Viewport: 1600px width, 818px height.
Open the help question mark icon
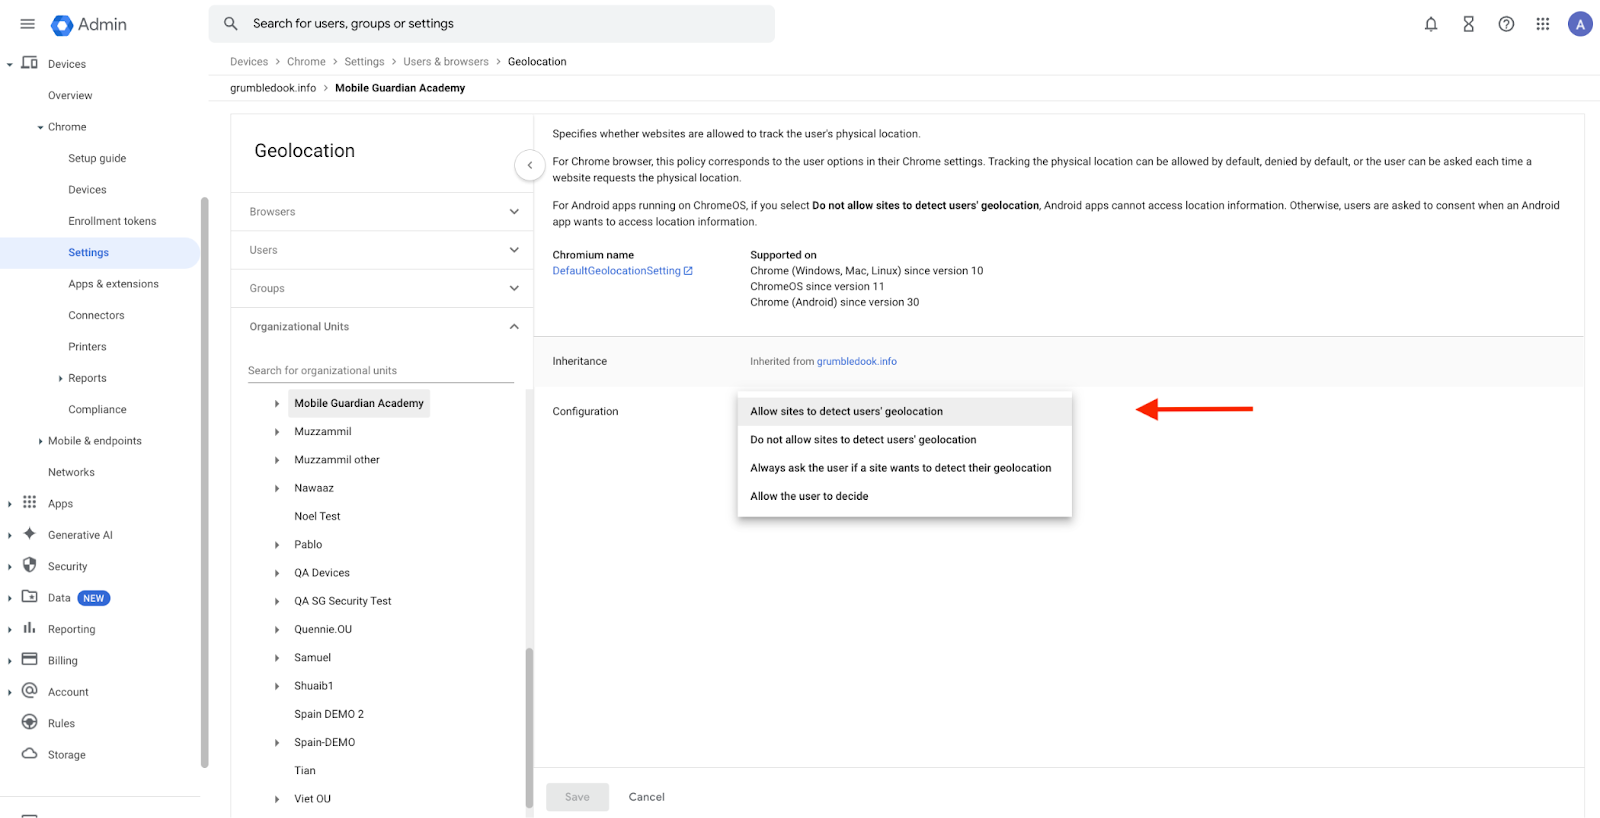pyautogui.click(x=1506, y=24)
